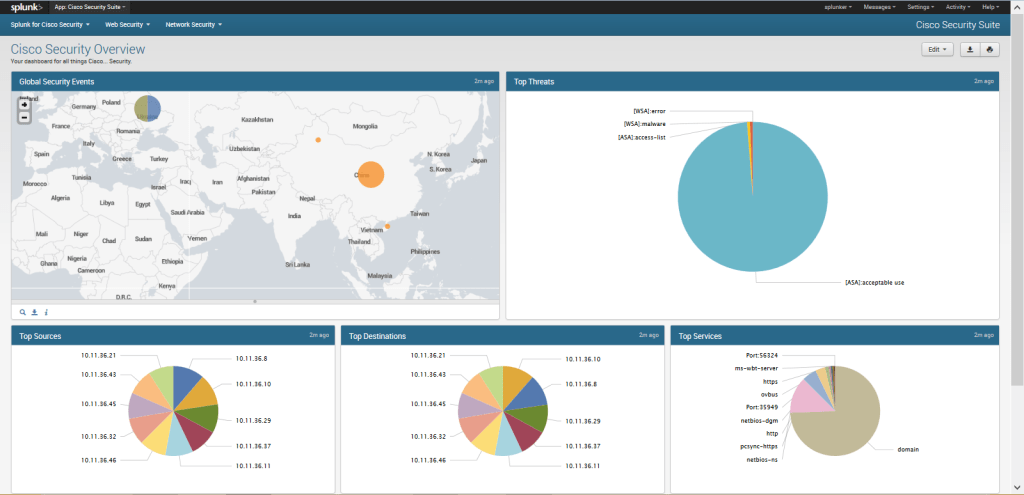The height and width of the screenshot is (495, 1024).
Task: Click the Top Services panel title
Action: (x=700, y=336)
